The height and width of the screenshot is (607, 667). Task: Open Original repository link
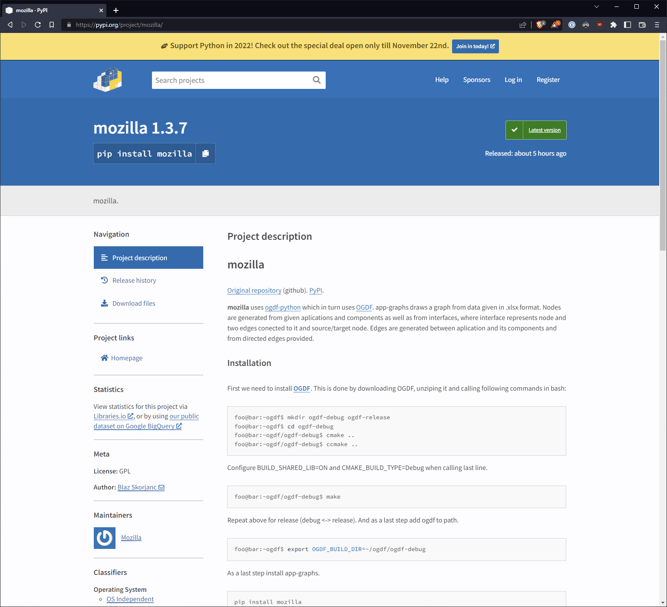click(254, 291)
